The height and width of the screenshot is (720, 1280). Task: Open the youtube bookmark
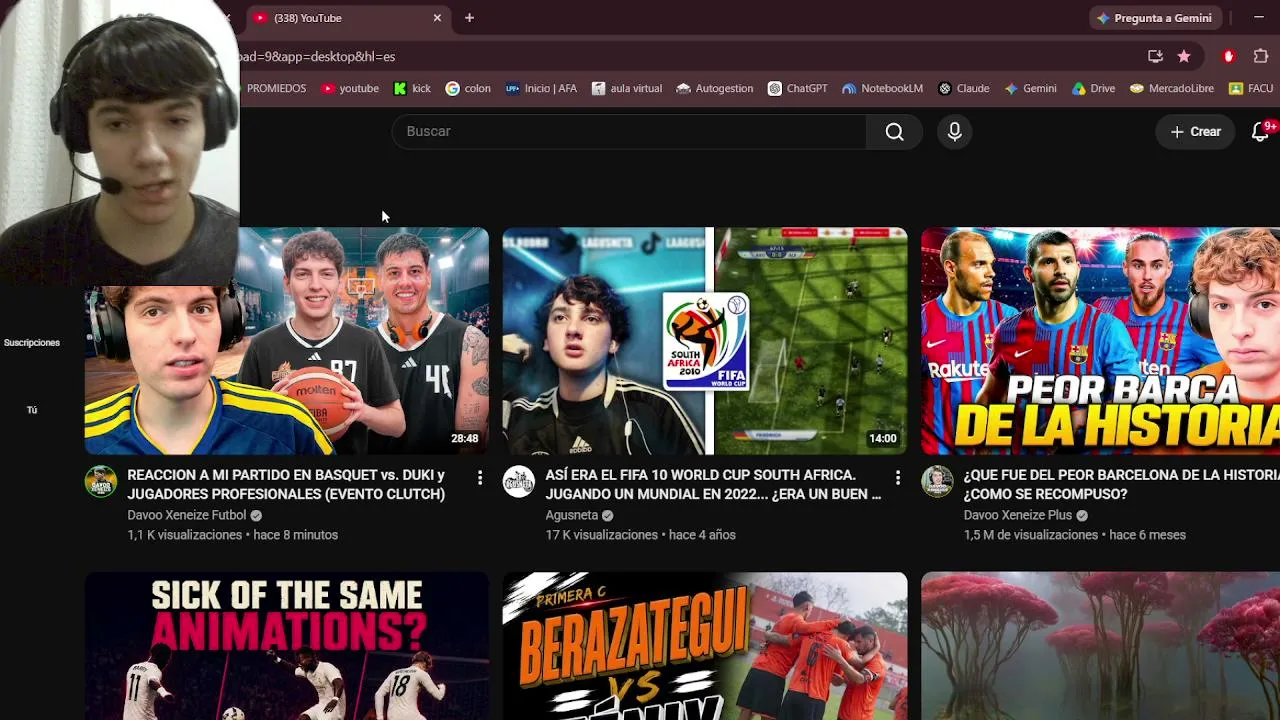click(350, 88)
